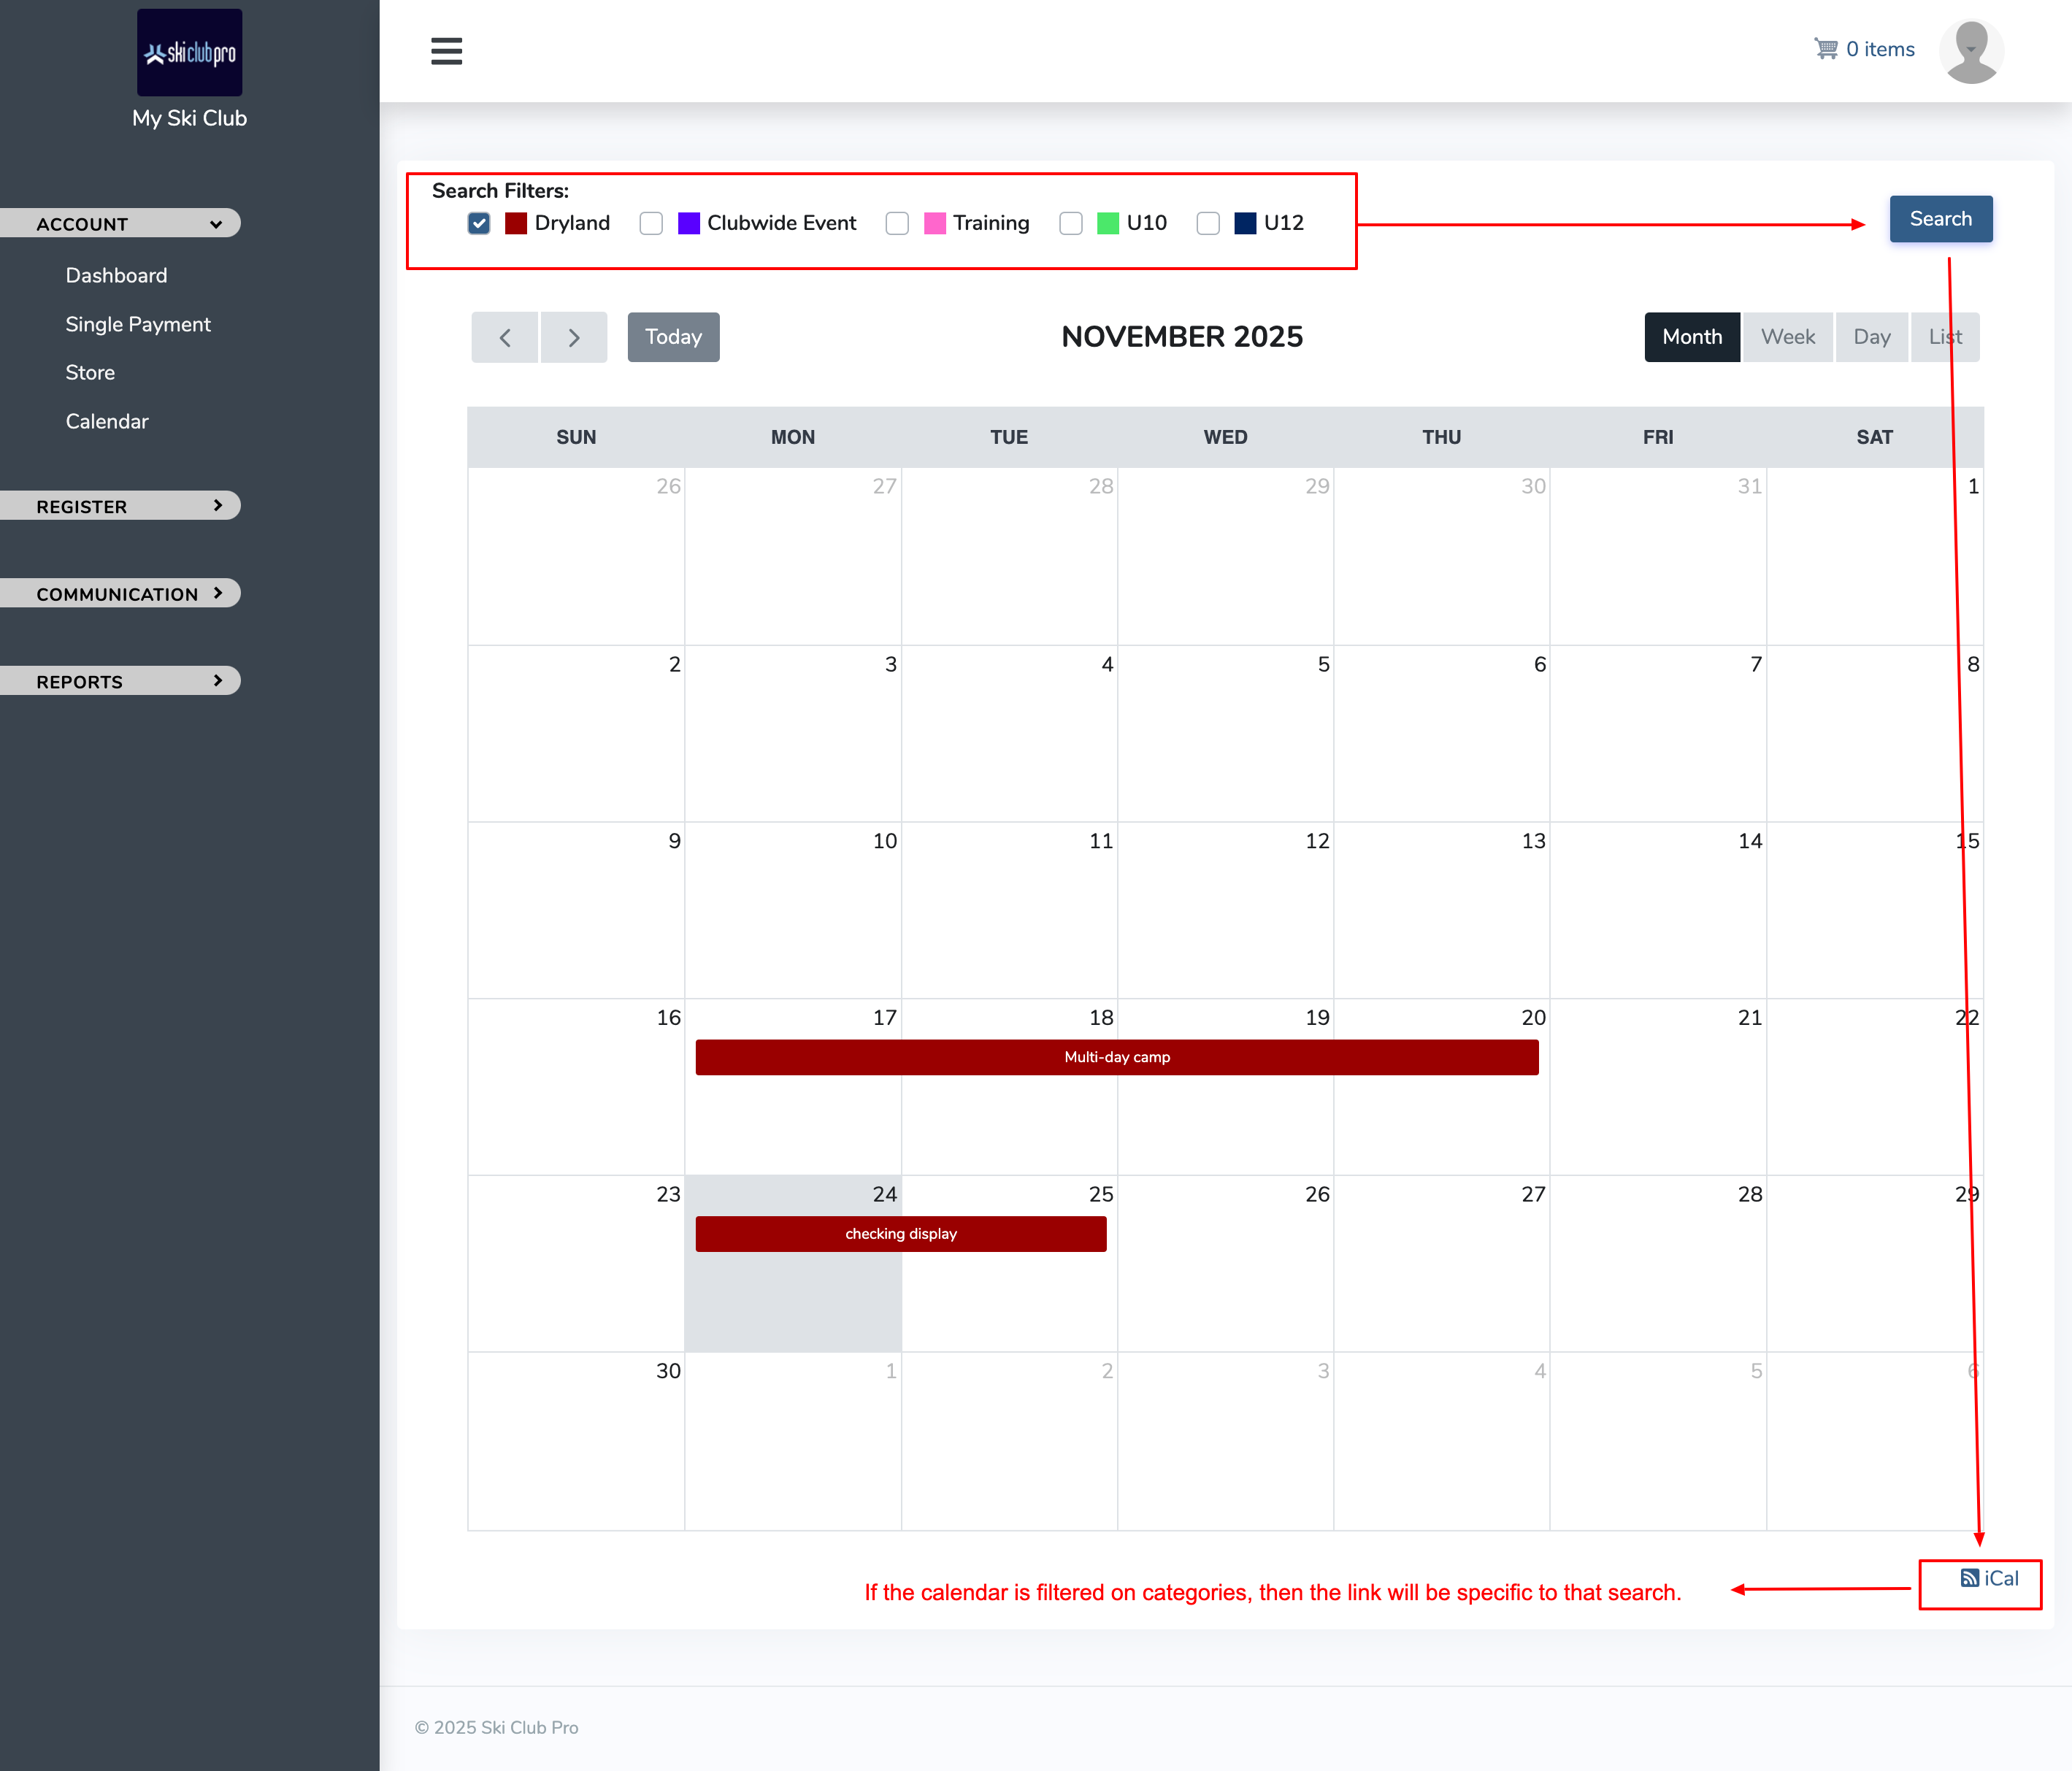Expand the REGISTER sidebar section
Image resolution: width=2072 pixels, height=1771 pixels.
click(120, 506)
